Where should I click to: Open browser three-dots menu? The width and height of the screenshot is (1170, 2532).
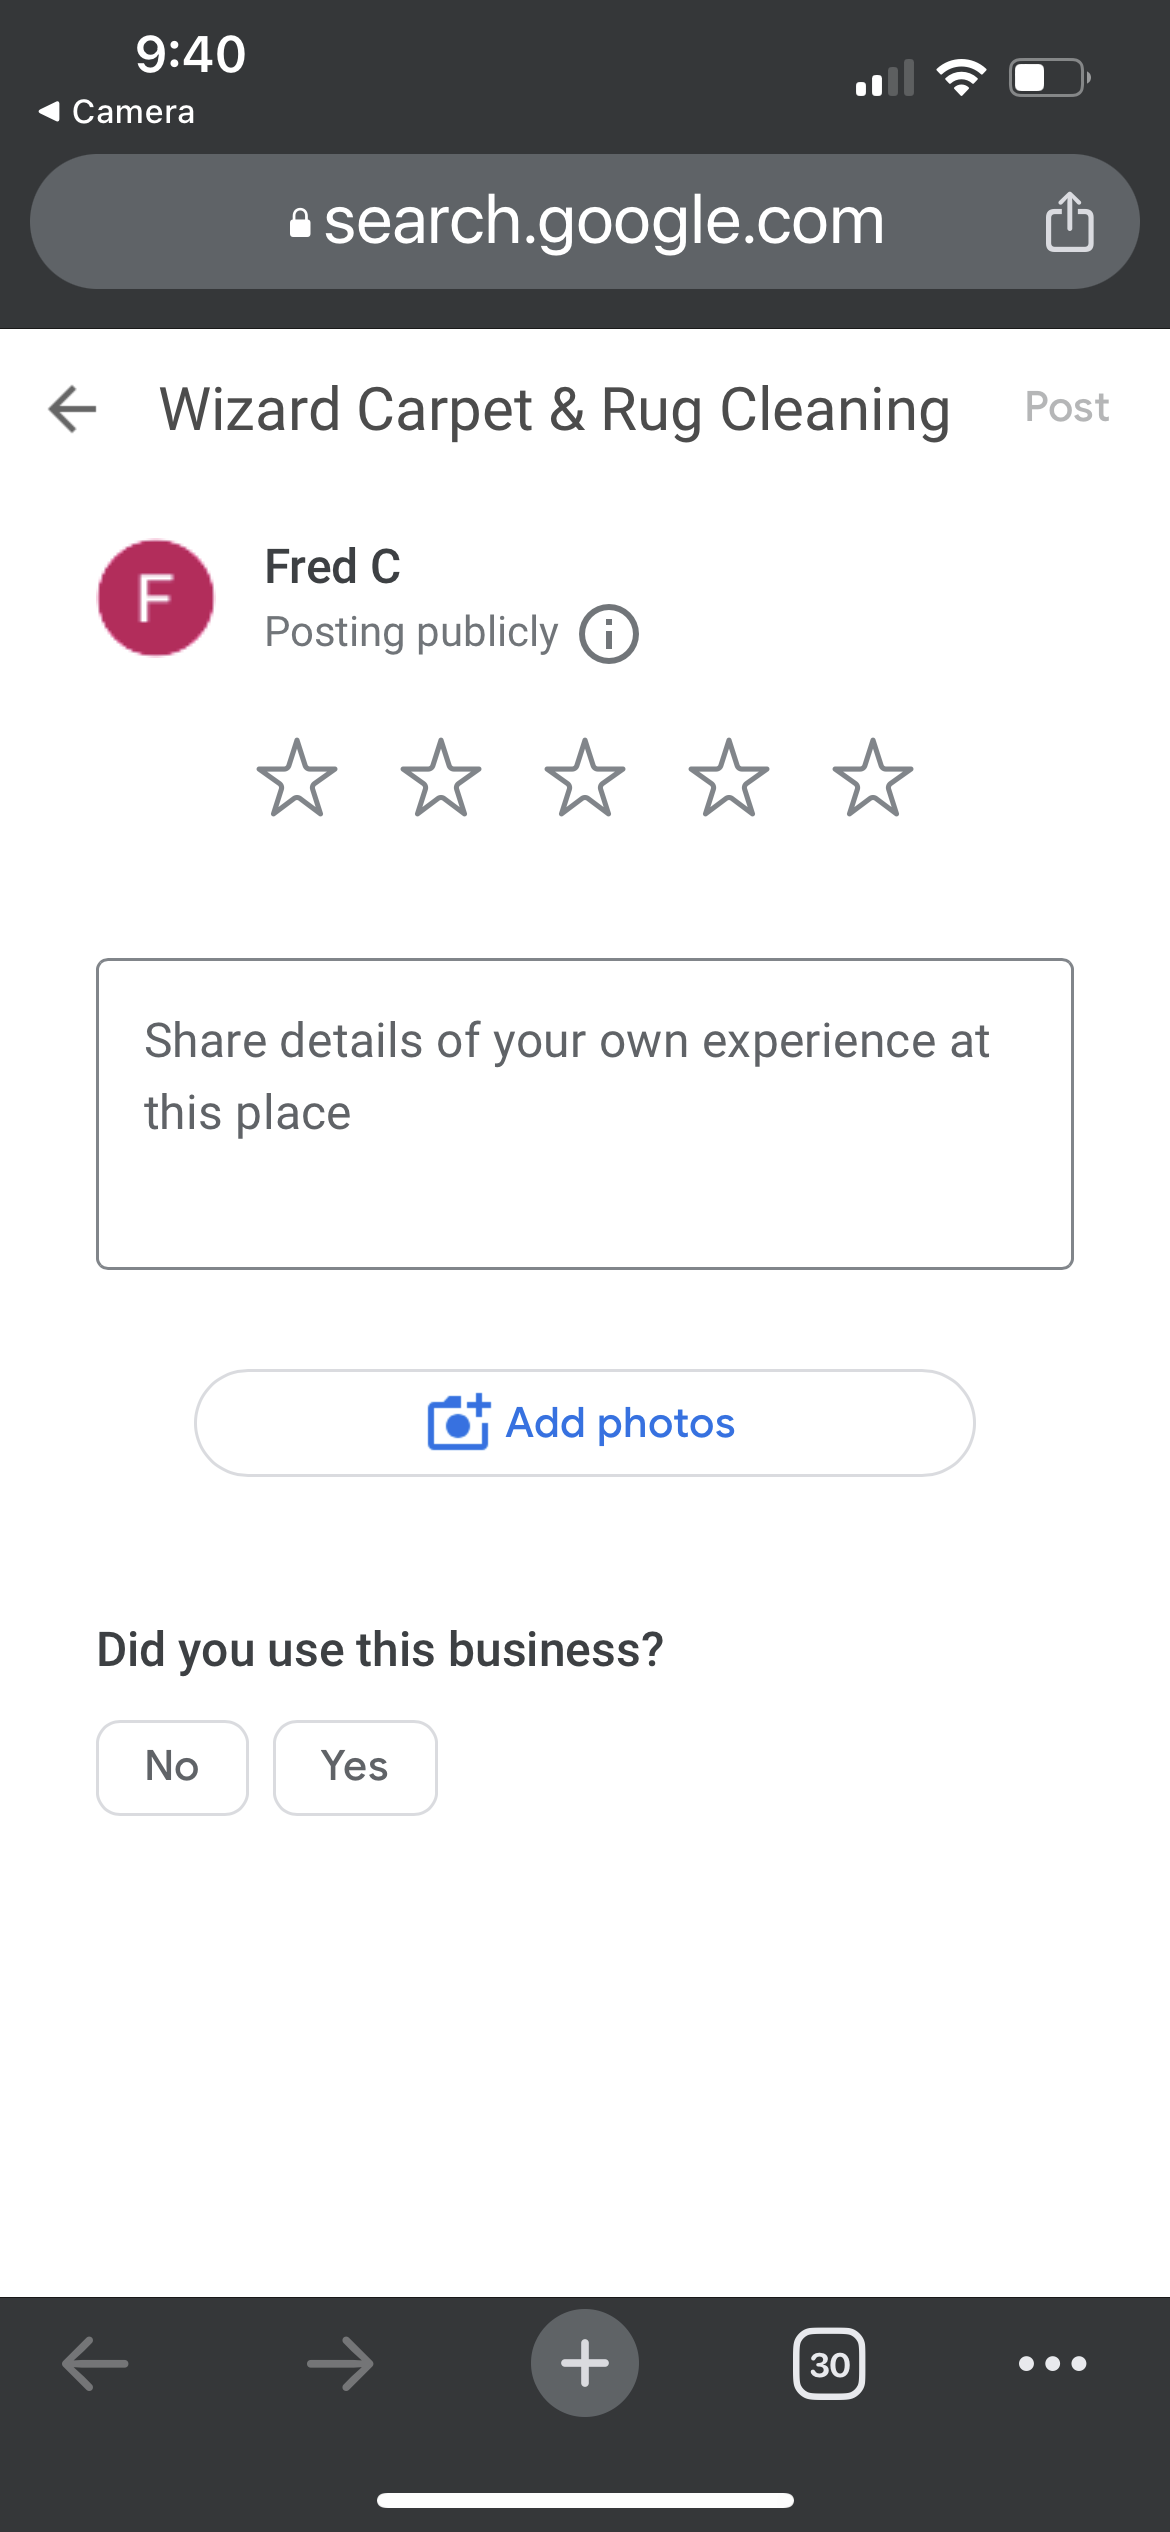click(x=1052, y=2363)
